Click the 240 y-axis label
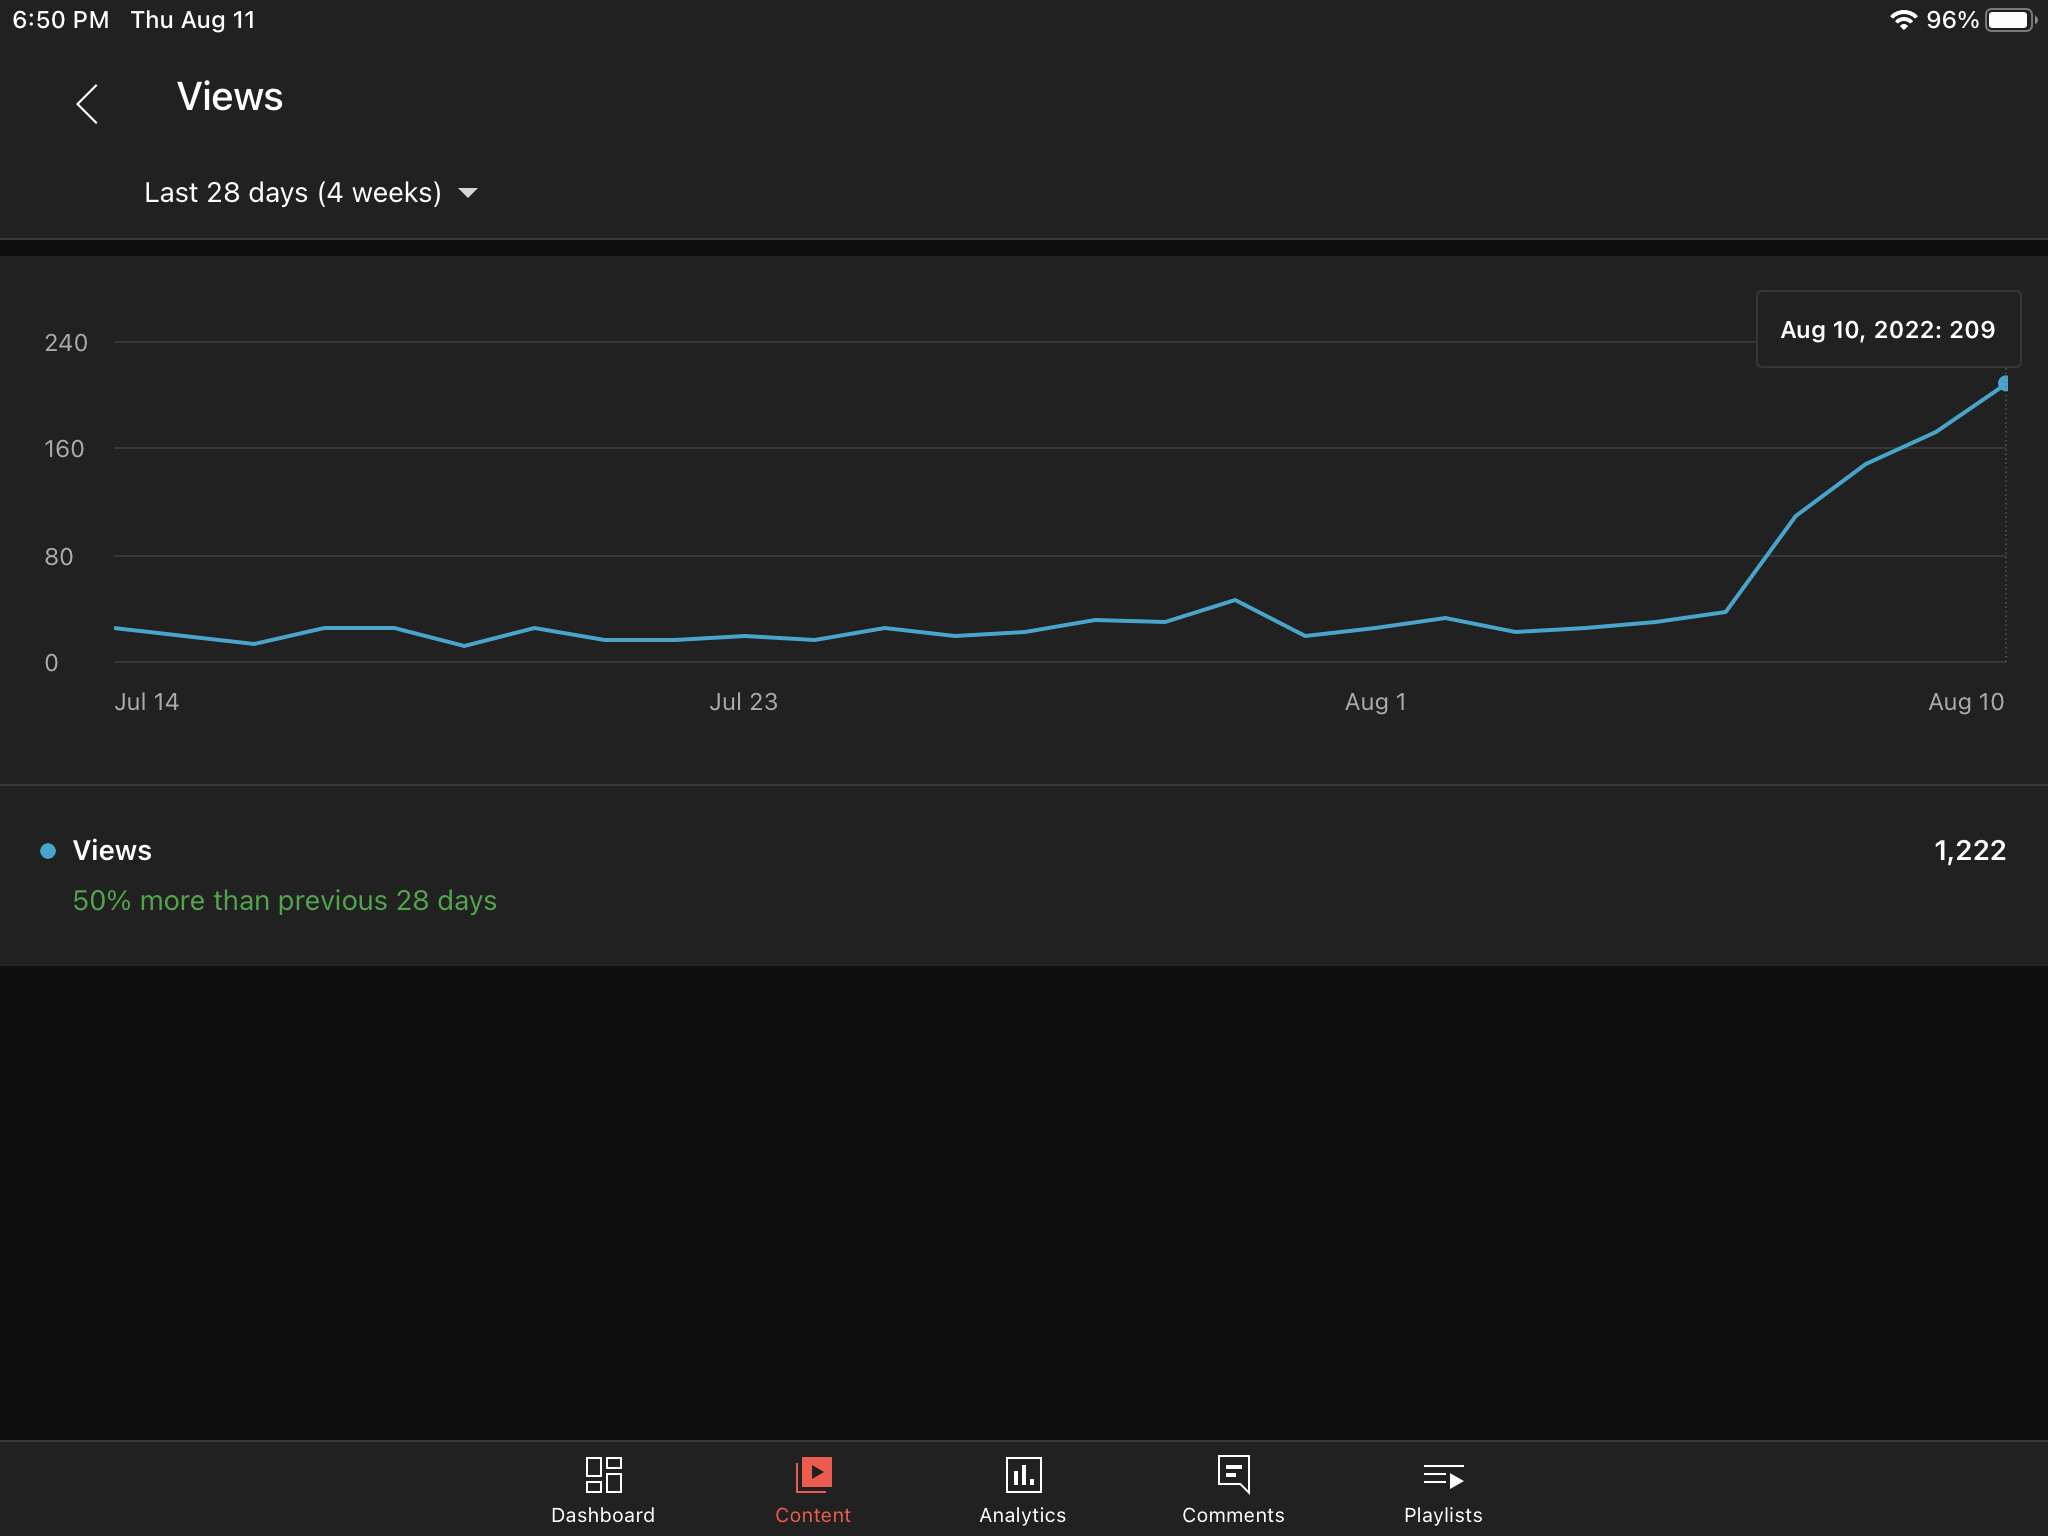This screenshot has height=1536, width=2048. point(66,343)
